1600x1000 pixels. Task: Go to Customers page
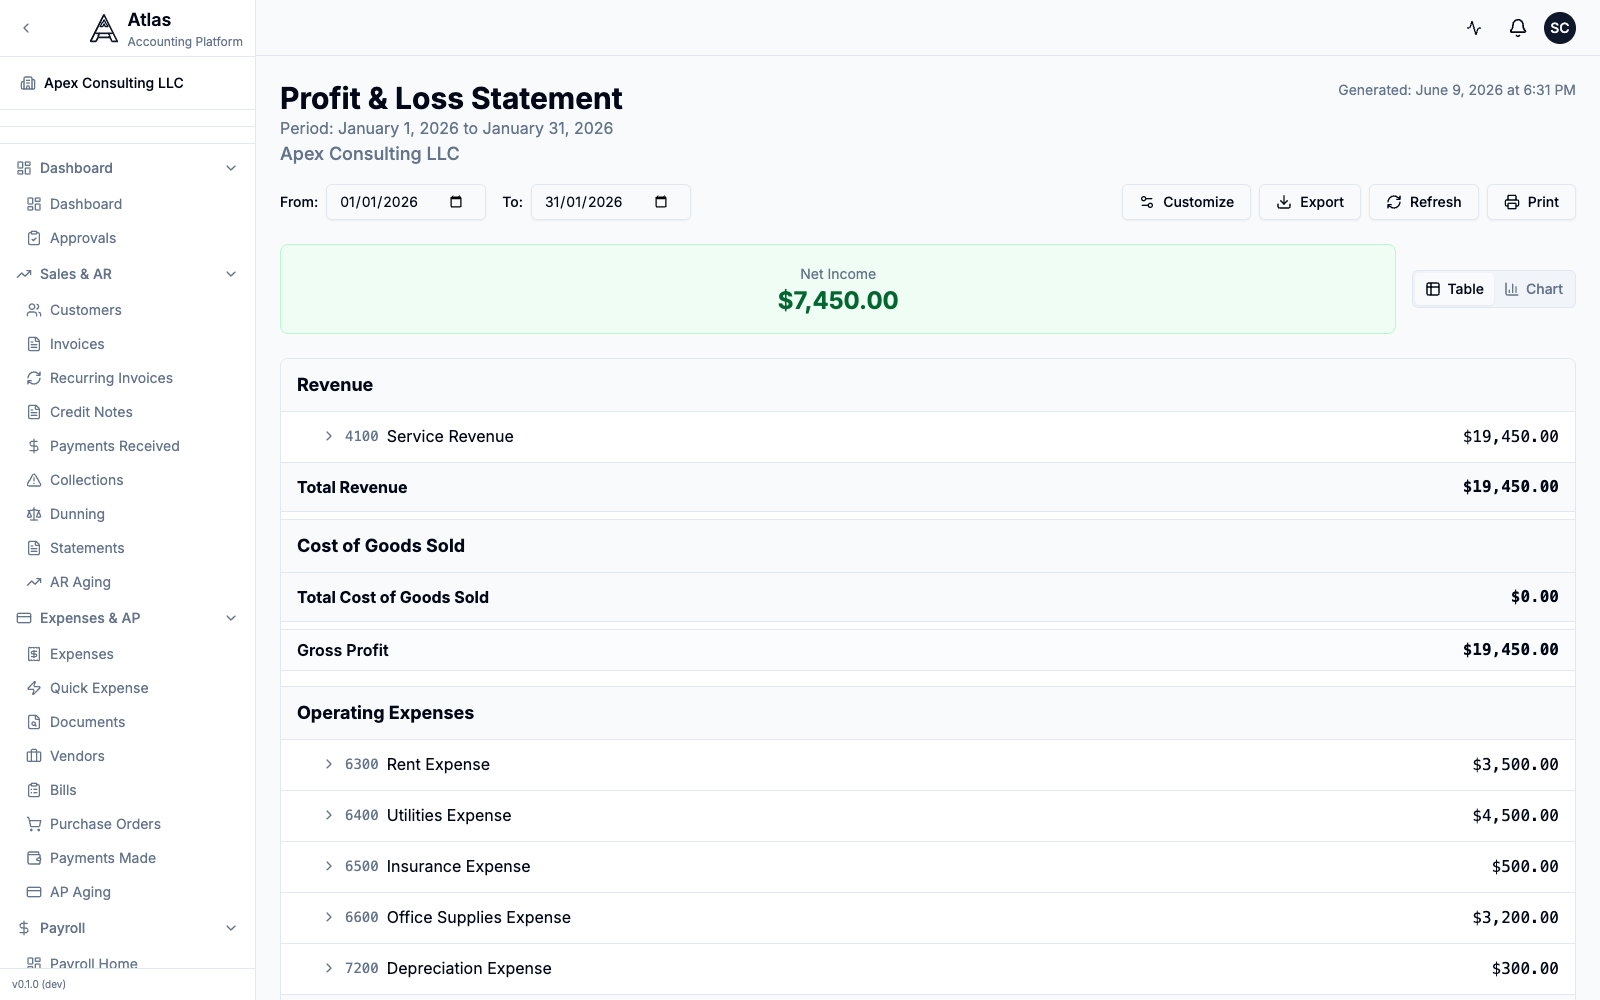86,310
